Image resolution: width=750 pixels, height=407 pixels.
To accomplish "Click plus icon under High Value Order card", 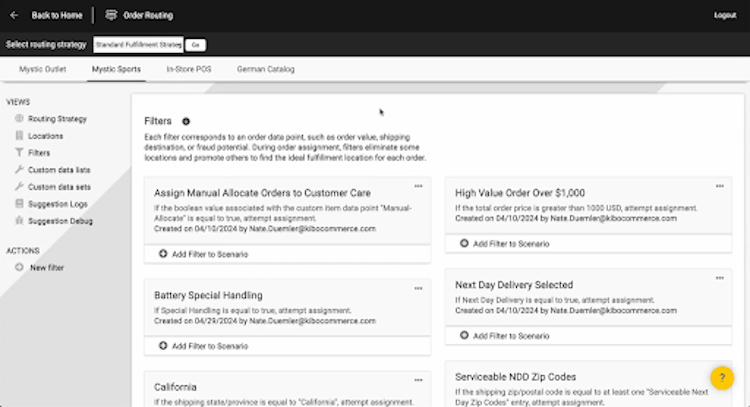I will tap(464, 243).
